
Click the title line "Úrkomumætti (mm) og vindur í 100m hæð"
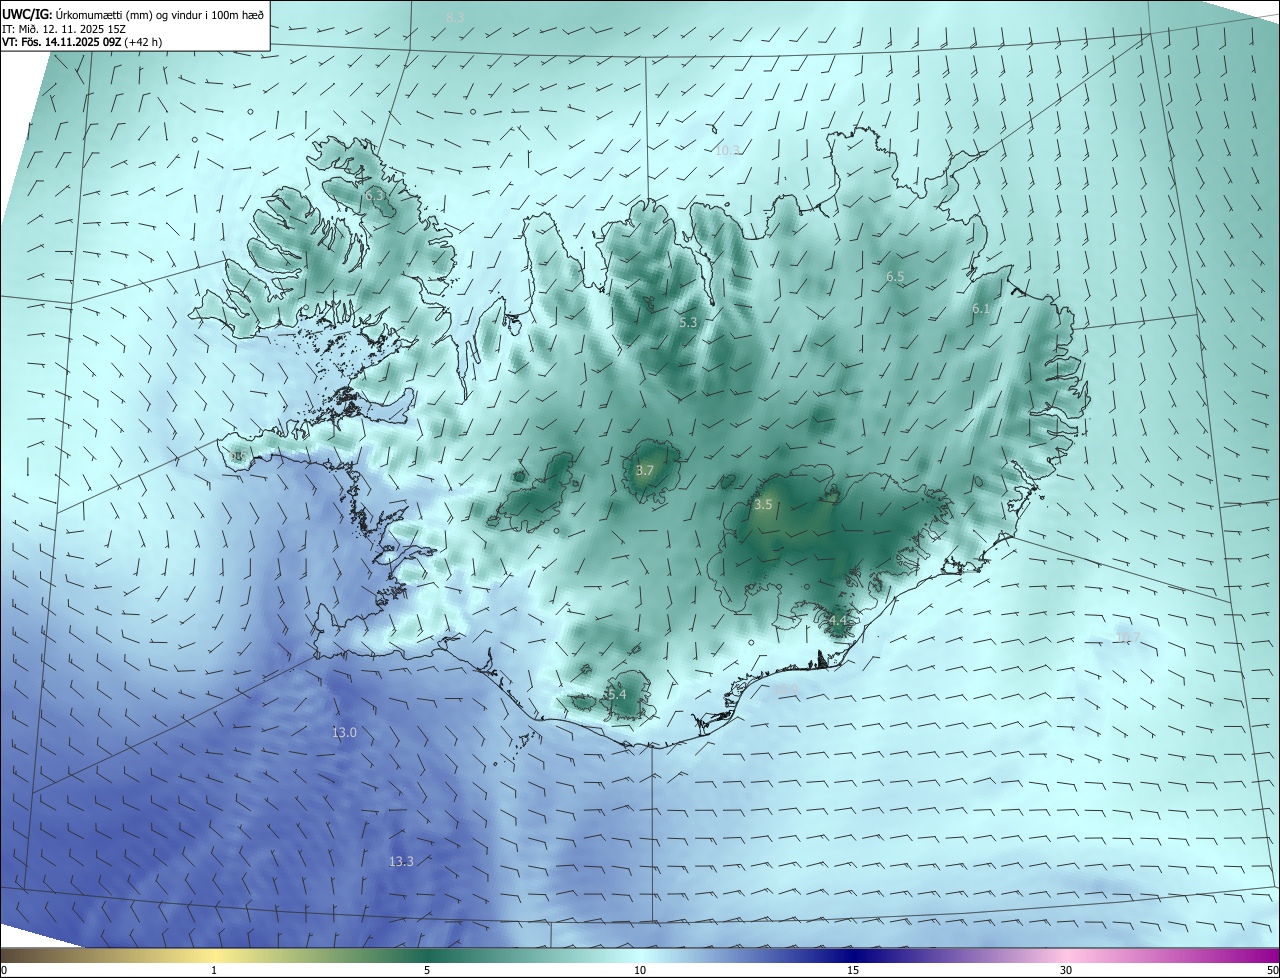tap(160, 14)
